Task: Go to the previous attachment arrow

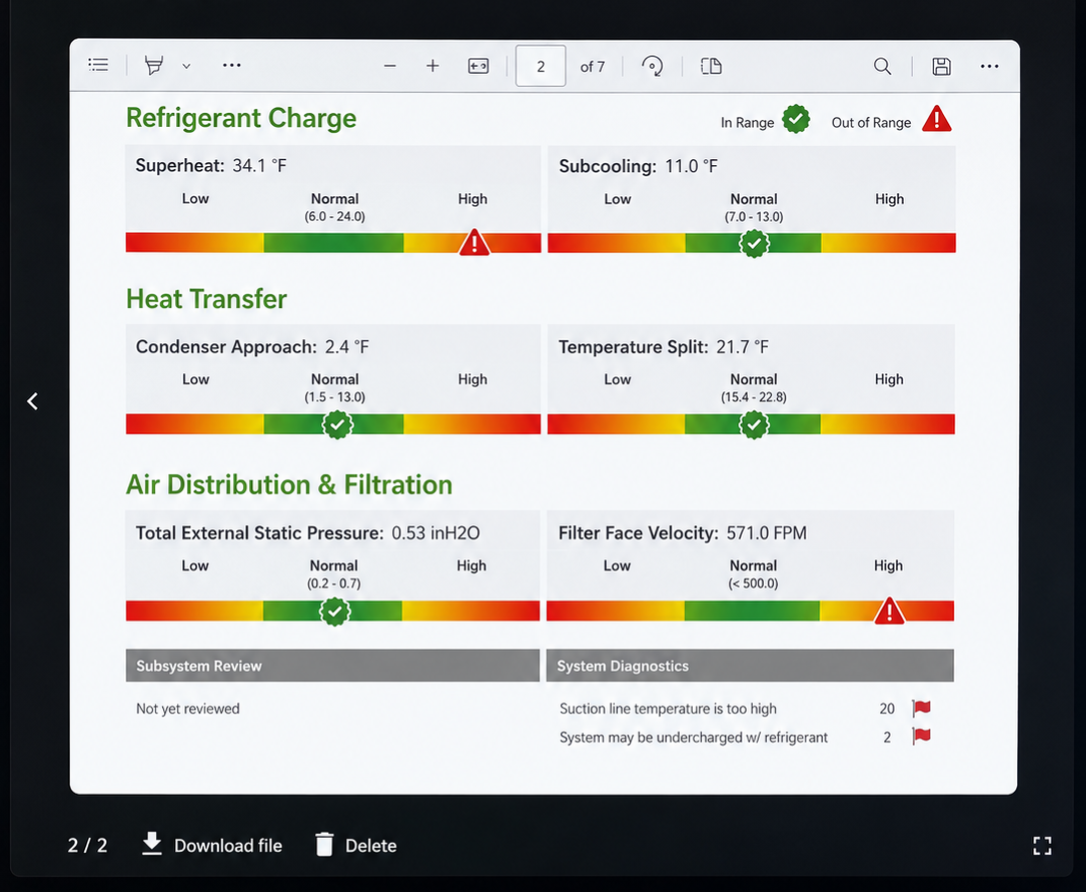Action: (x=33, y=401)
